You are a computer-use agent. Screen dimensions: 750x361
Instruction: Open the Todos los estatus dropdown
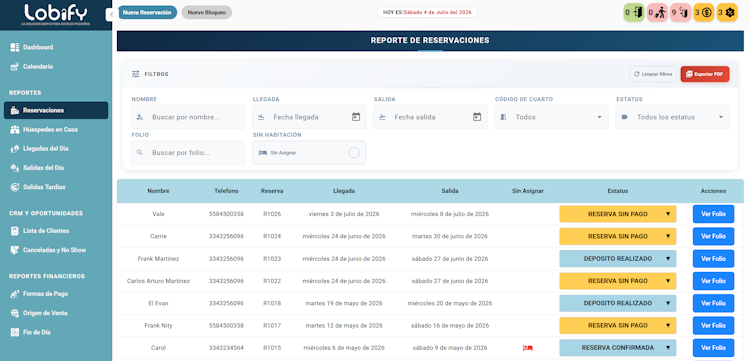click(x=673, y=117)
